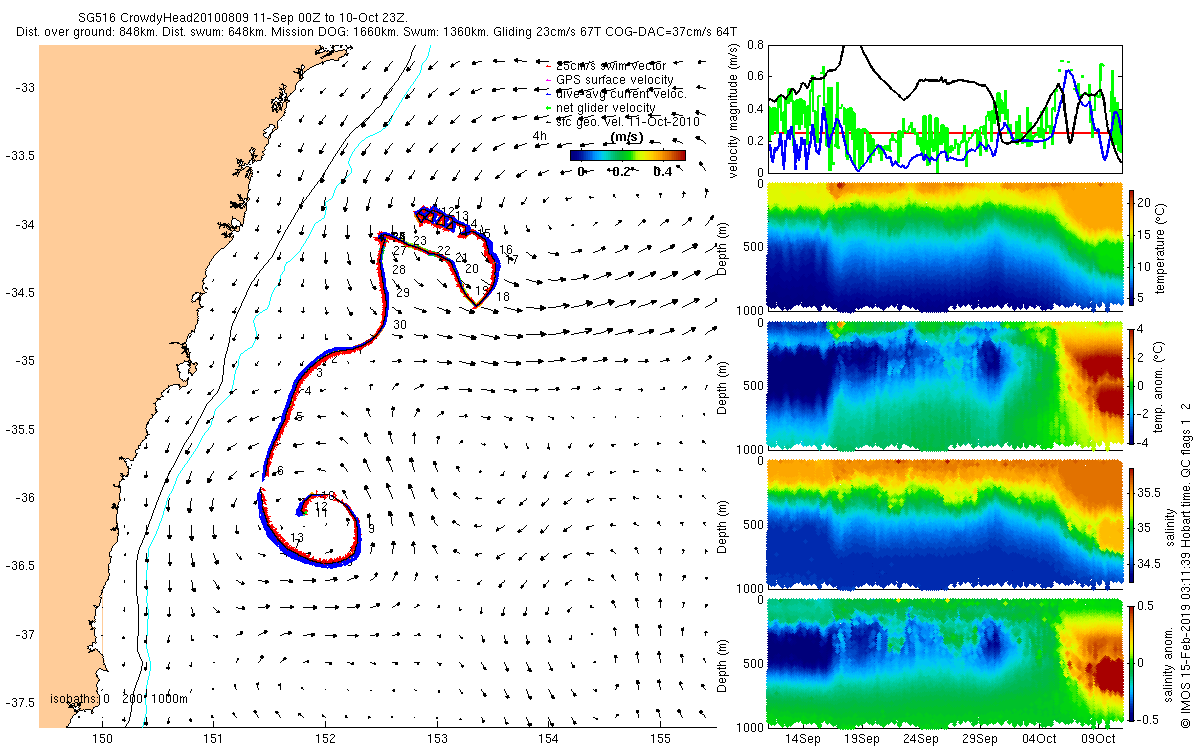Image resolution: width=1200 pixels, height=750 pixels.
Task: Click the '-36' latitude tick label
Action: (x=25, y=498)
